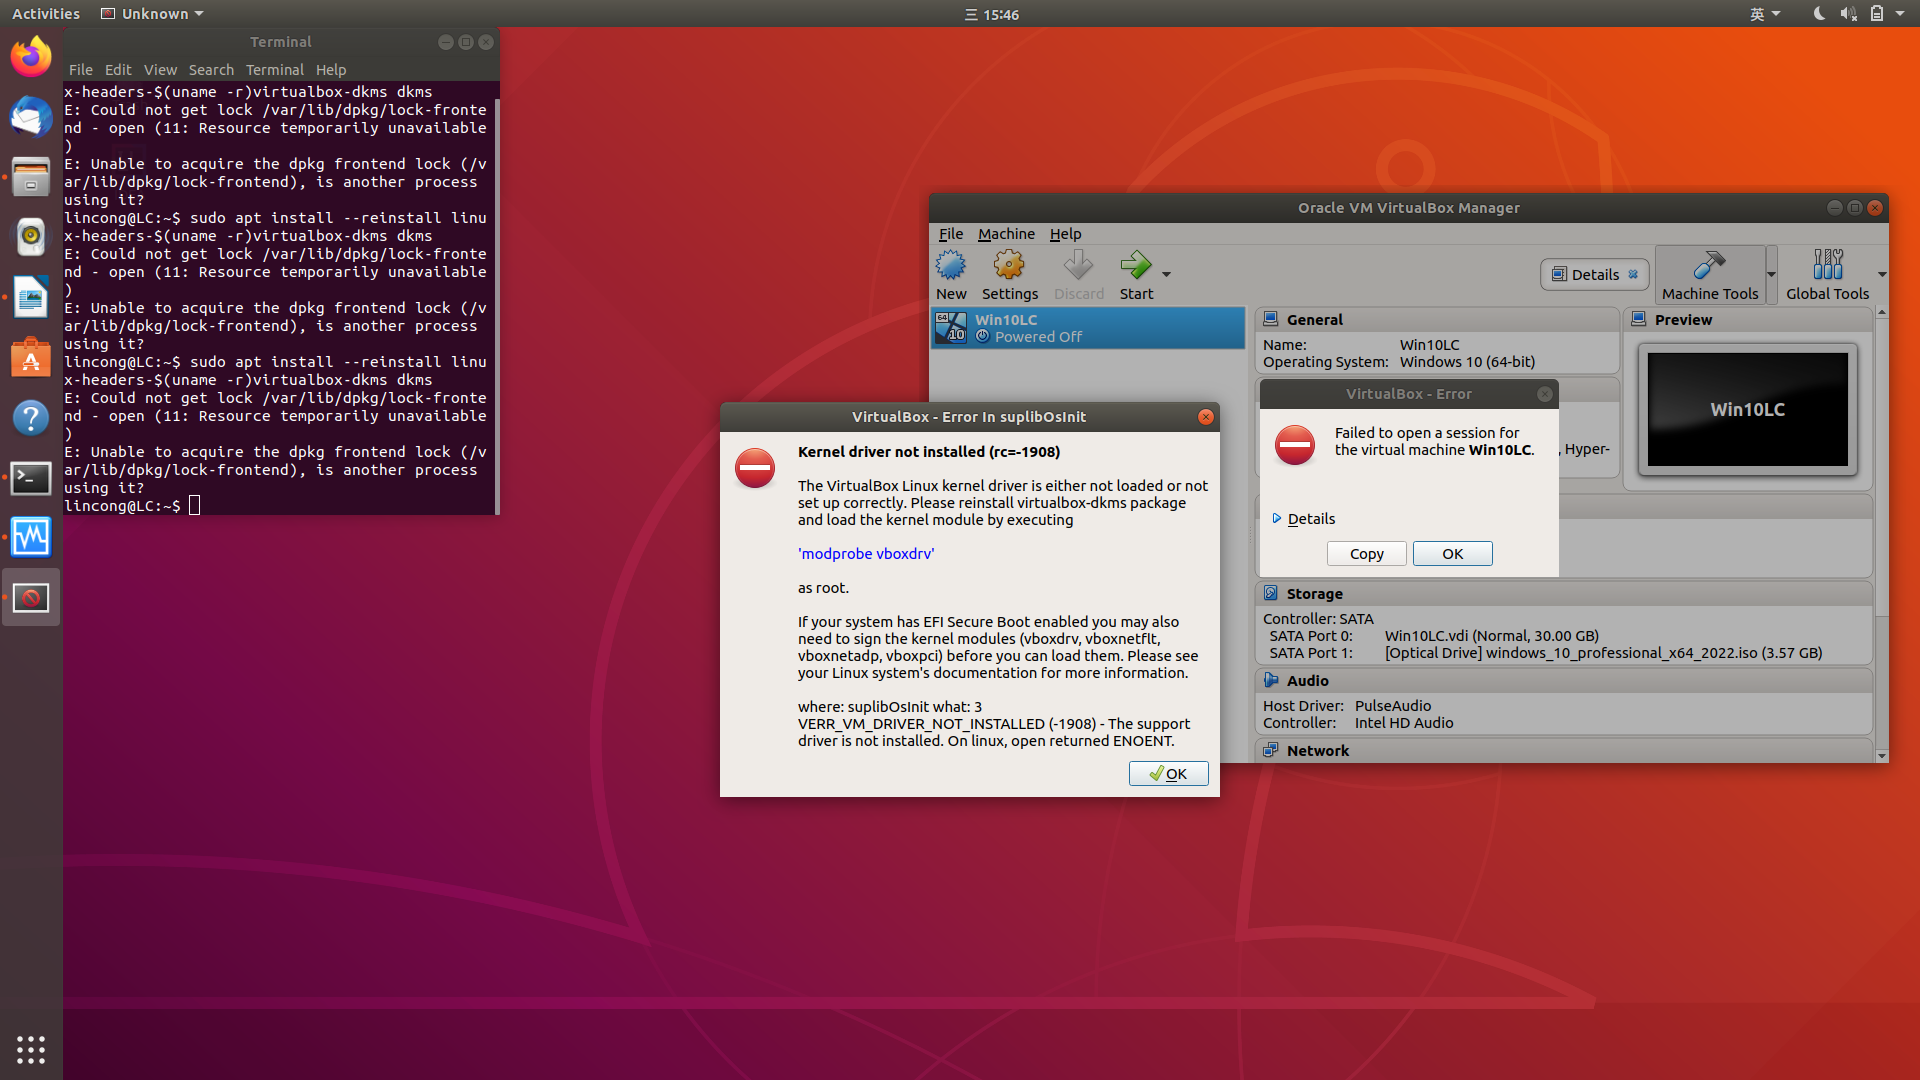Show the Applications grid

click(31, 1050)
